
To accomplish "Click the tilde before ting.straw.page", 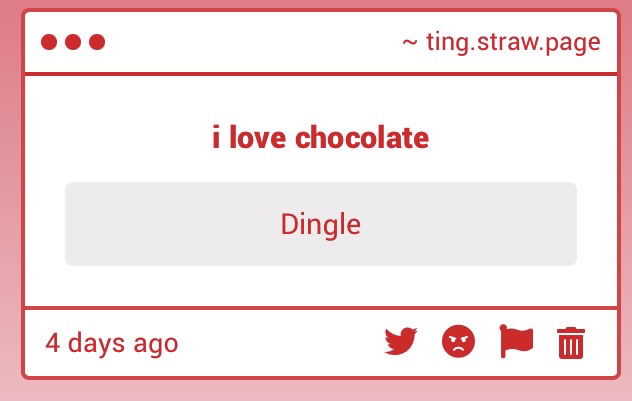I will pyautogui.click(x=409, y=43).
